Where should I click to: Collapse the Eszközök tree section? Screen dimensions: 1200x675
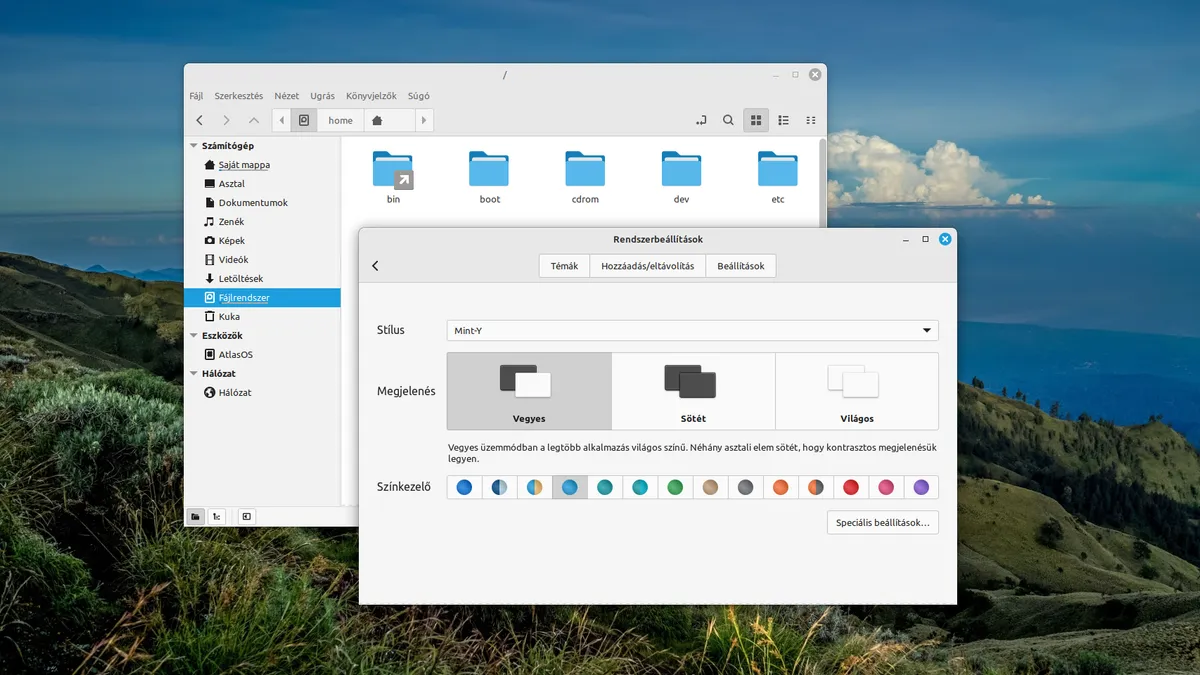click(192, 335)
